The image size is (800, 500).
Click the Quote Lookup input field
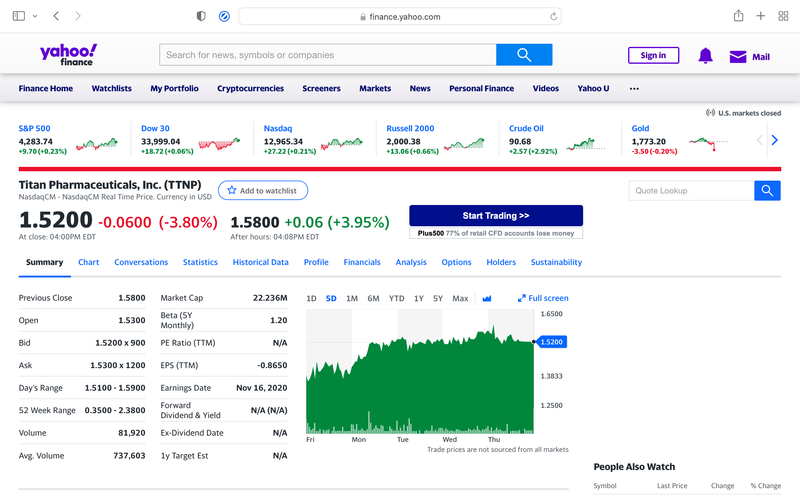[691, 191]
